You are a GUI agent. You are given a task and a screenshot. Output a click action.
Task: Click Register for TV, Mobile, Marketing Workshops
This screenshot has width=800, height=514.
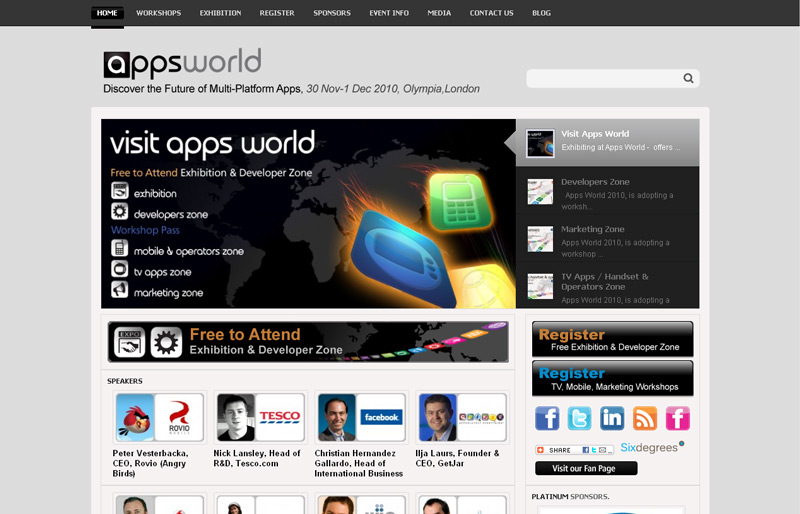pos(612,379)
